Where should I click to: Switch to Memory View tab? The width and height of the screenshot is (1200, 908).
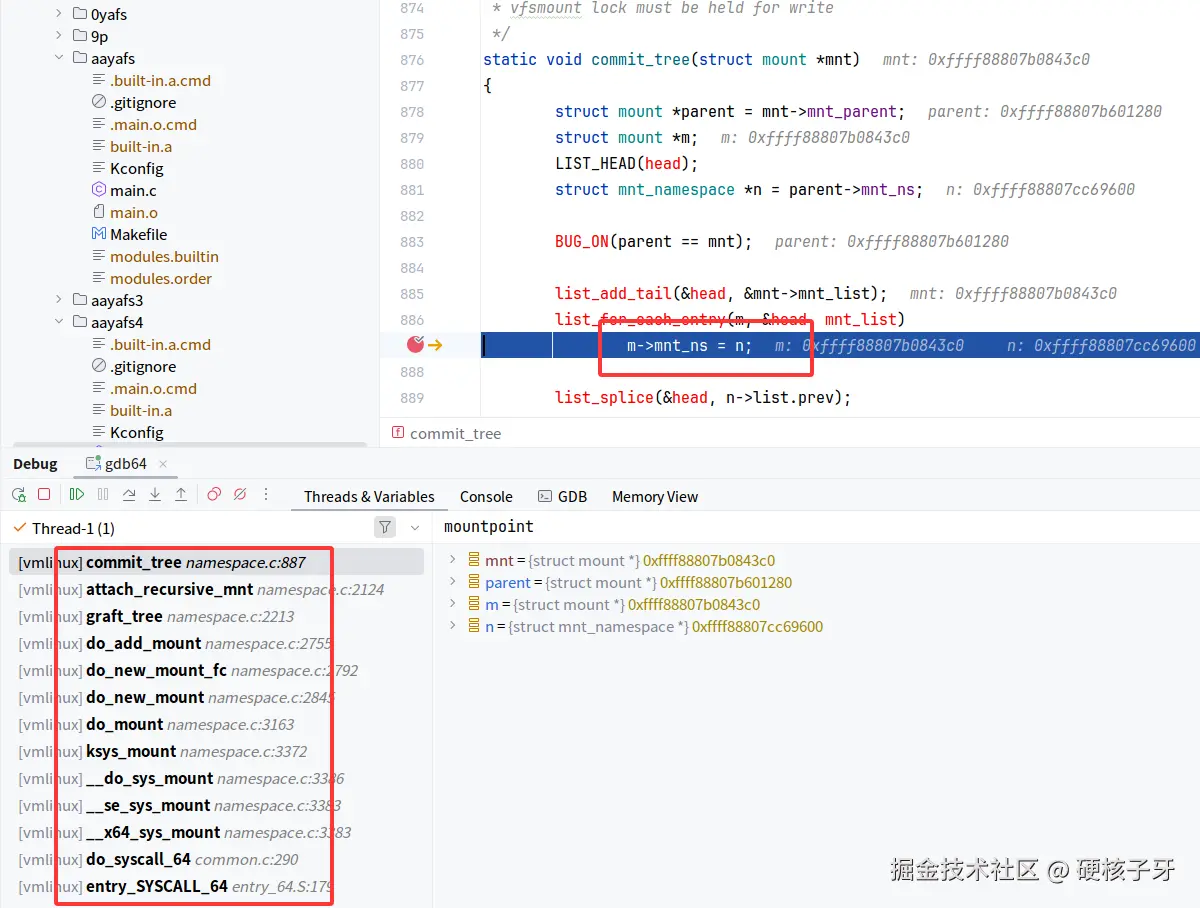655,496
